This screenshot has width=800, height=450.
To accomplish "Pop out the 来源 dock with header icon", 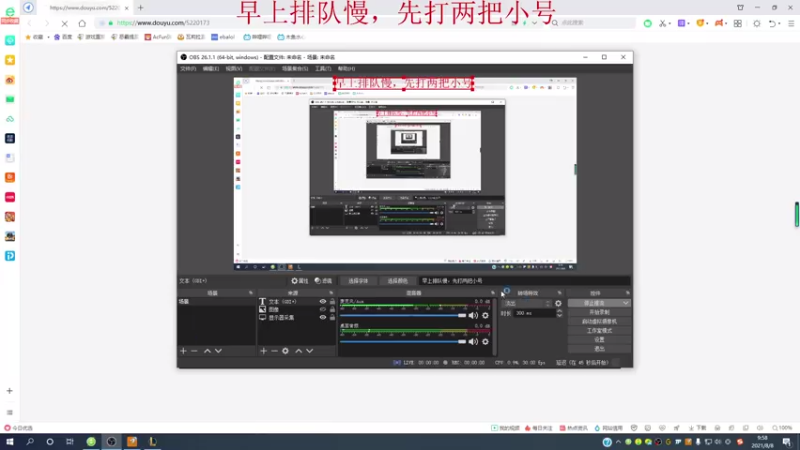I will [331, 293].
